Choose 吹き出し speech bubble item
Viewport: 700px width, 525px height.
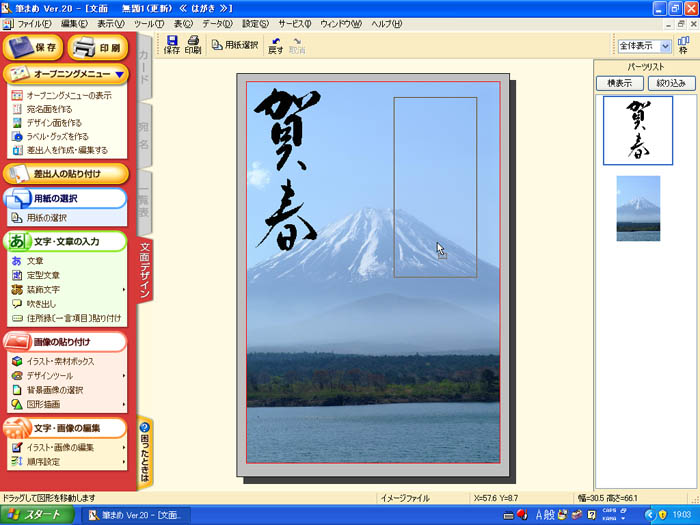[41, 304]
